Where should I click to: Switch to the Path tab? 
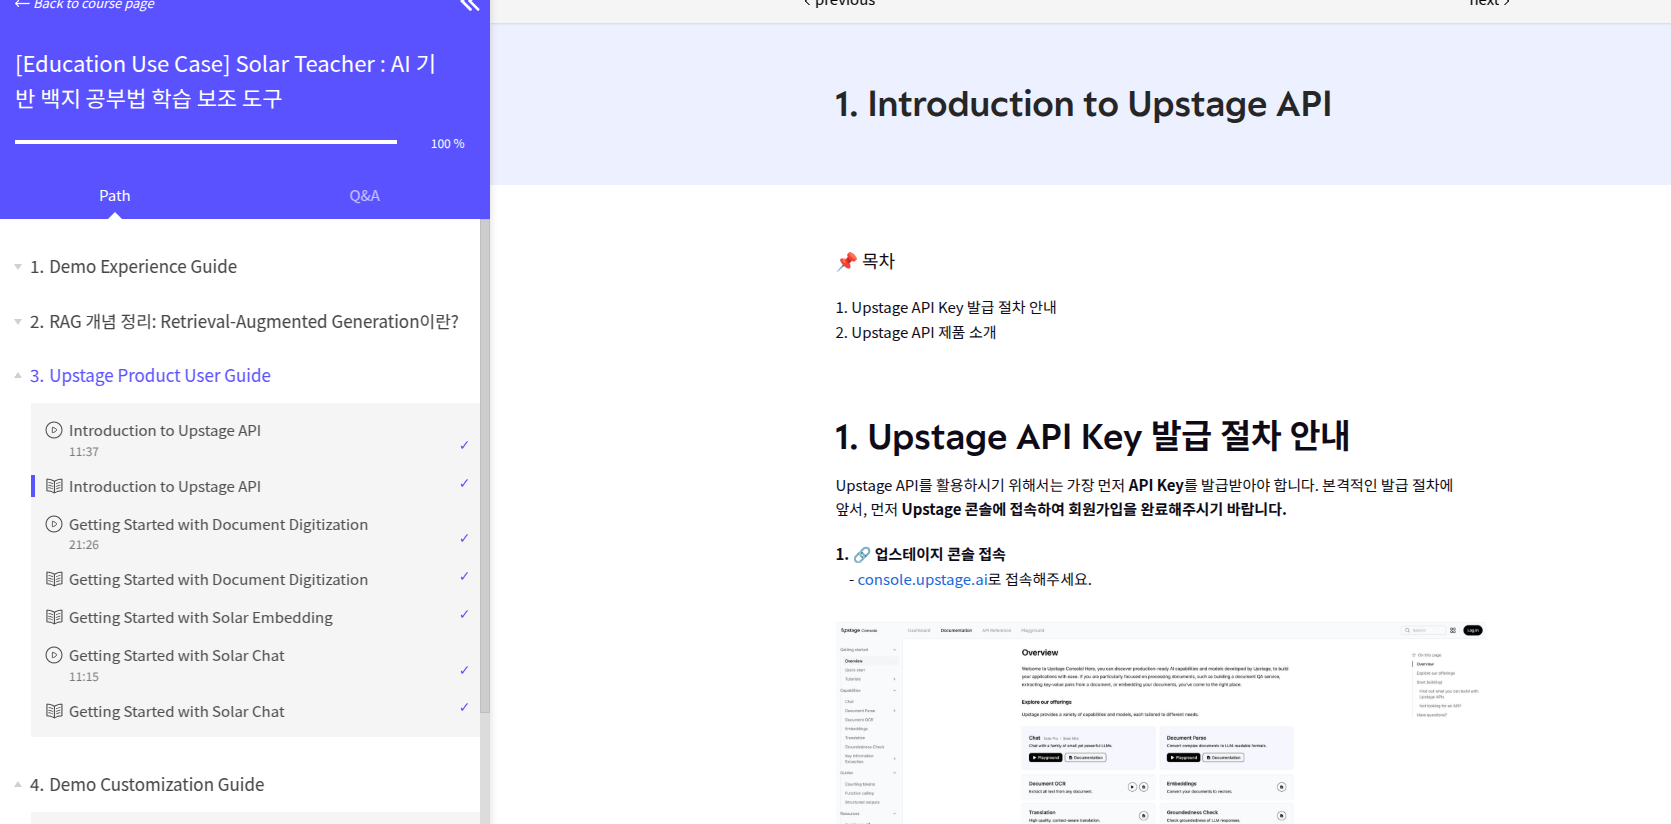[x=115, y=196]
